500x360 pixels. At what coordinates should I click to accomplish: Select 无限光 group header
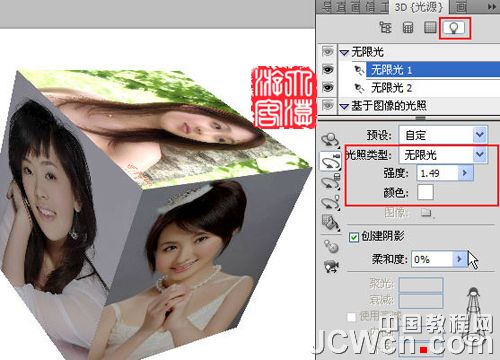pos(419,52)
